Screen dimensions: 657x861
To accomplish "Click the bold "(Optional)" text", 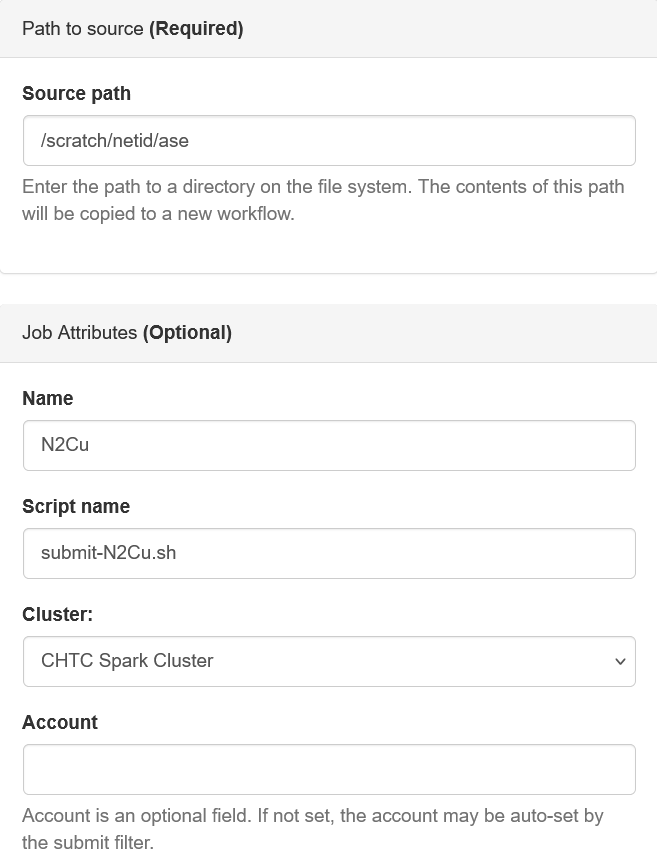I will tap(187, 333).
